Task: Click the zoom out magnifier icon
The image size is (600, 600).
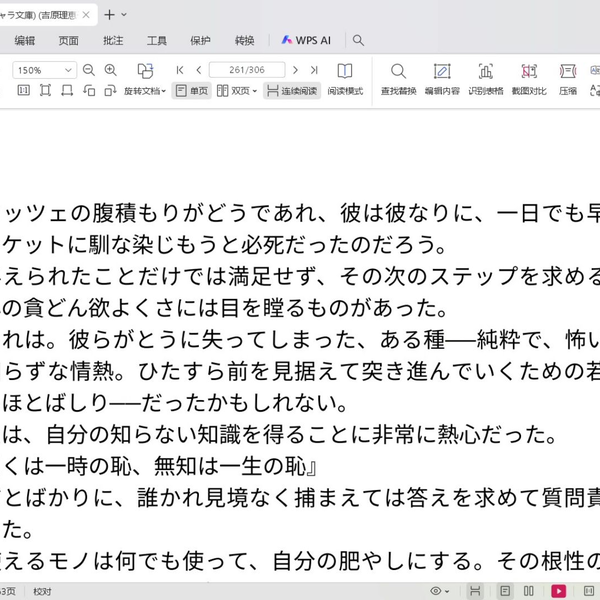Action: tap(89, 70)
